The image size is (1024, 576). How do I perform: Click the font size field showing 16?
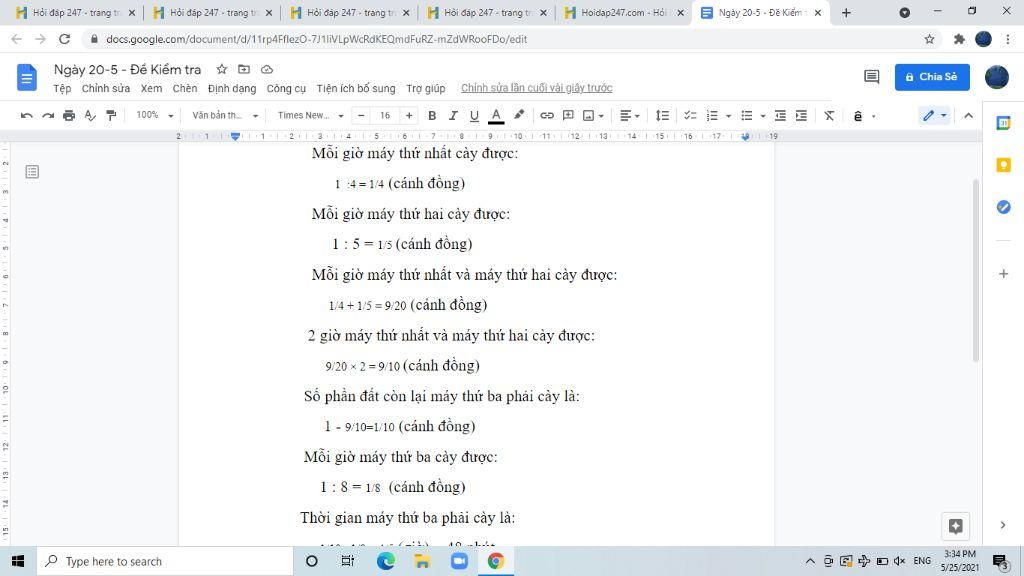point(385,116)
